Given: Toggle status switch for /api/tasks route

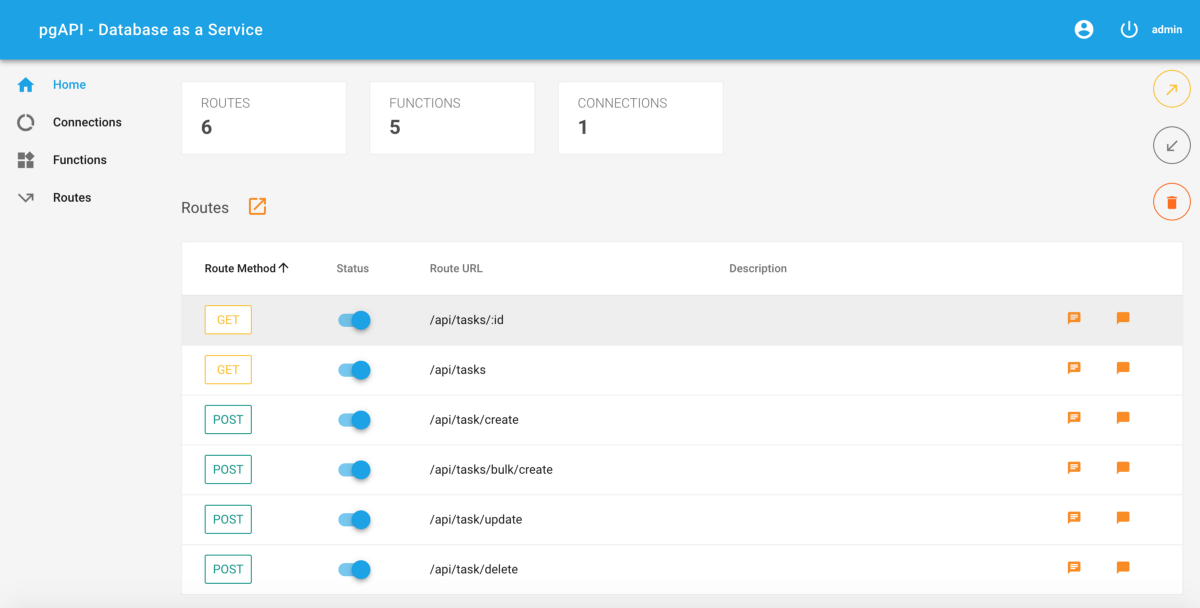Looking at the screenshot, I should click(354, 370).
